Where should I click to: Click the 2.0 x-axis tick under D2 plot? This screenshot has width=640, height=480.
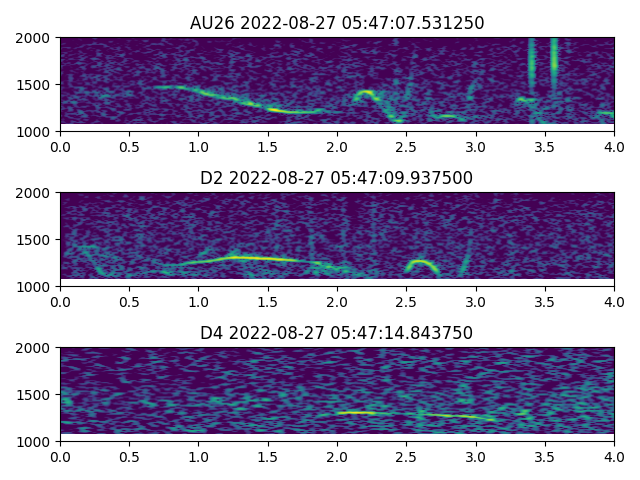[x=337, y=301]
